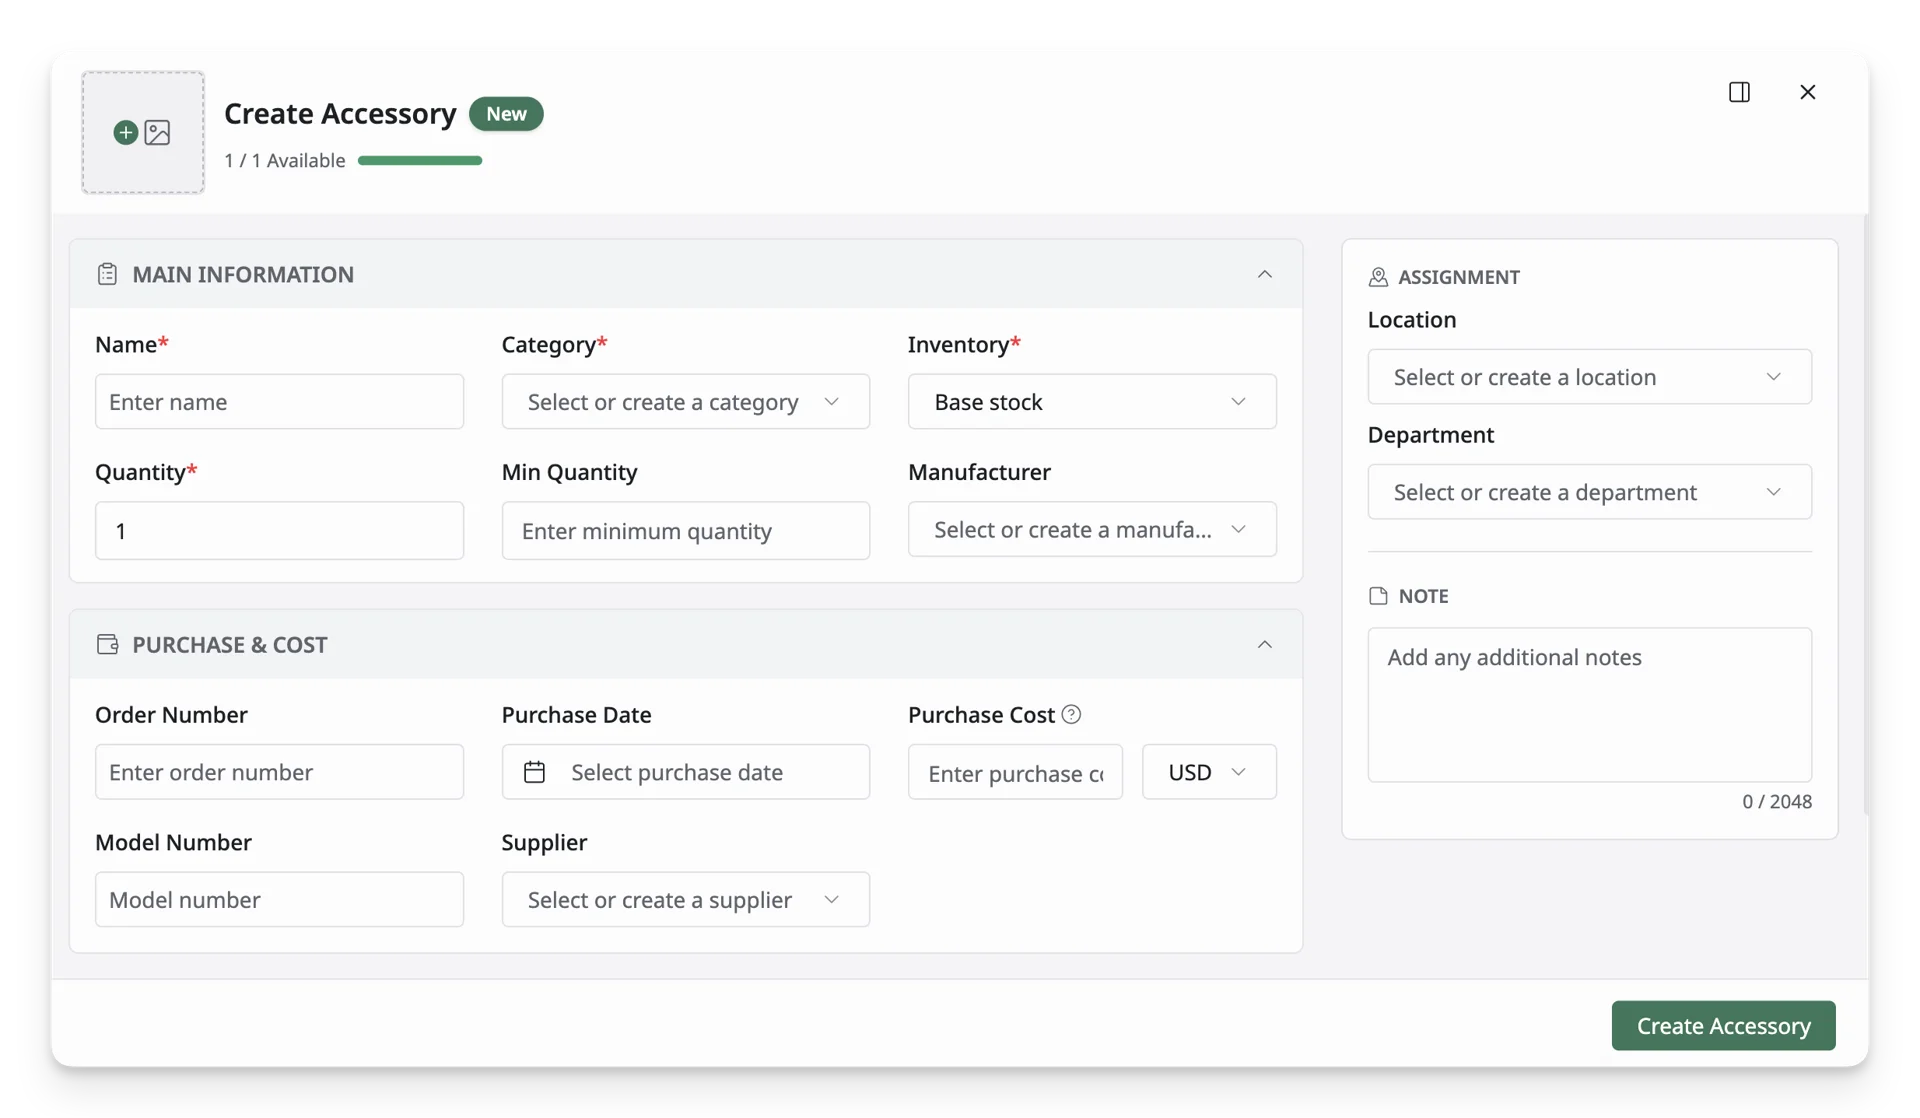Open the Category dropdown
The width and height of the screenshot is (1920, 1118).
685,402
